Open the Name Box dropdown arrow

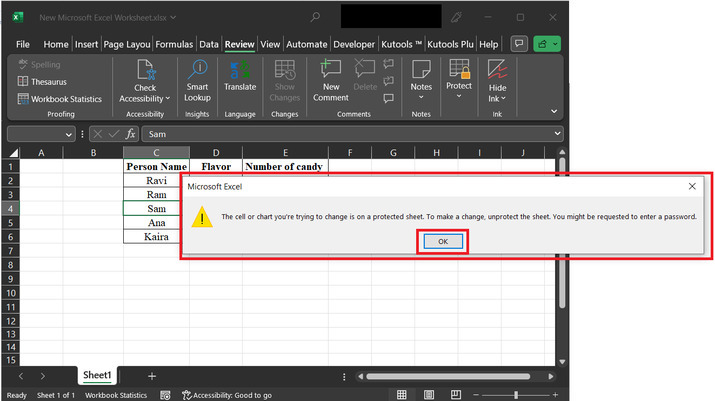68,133
